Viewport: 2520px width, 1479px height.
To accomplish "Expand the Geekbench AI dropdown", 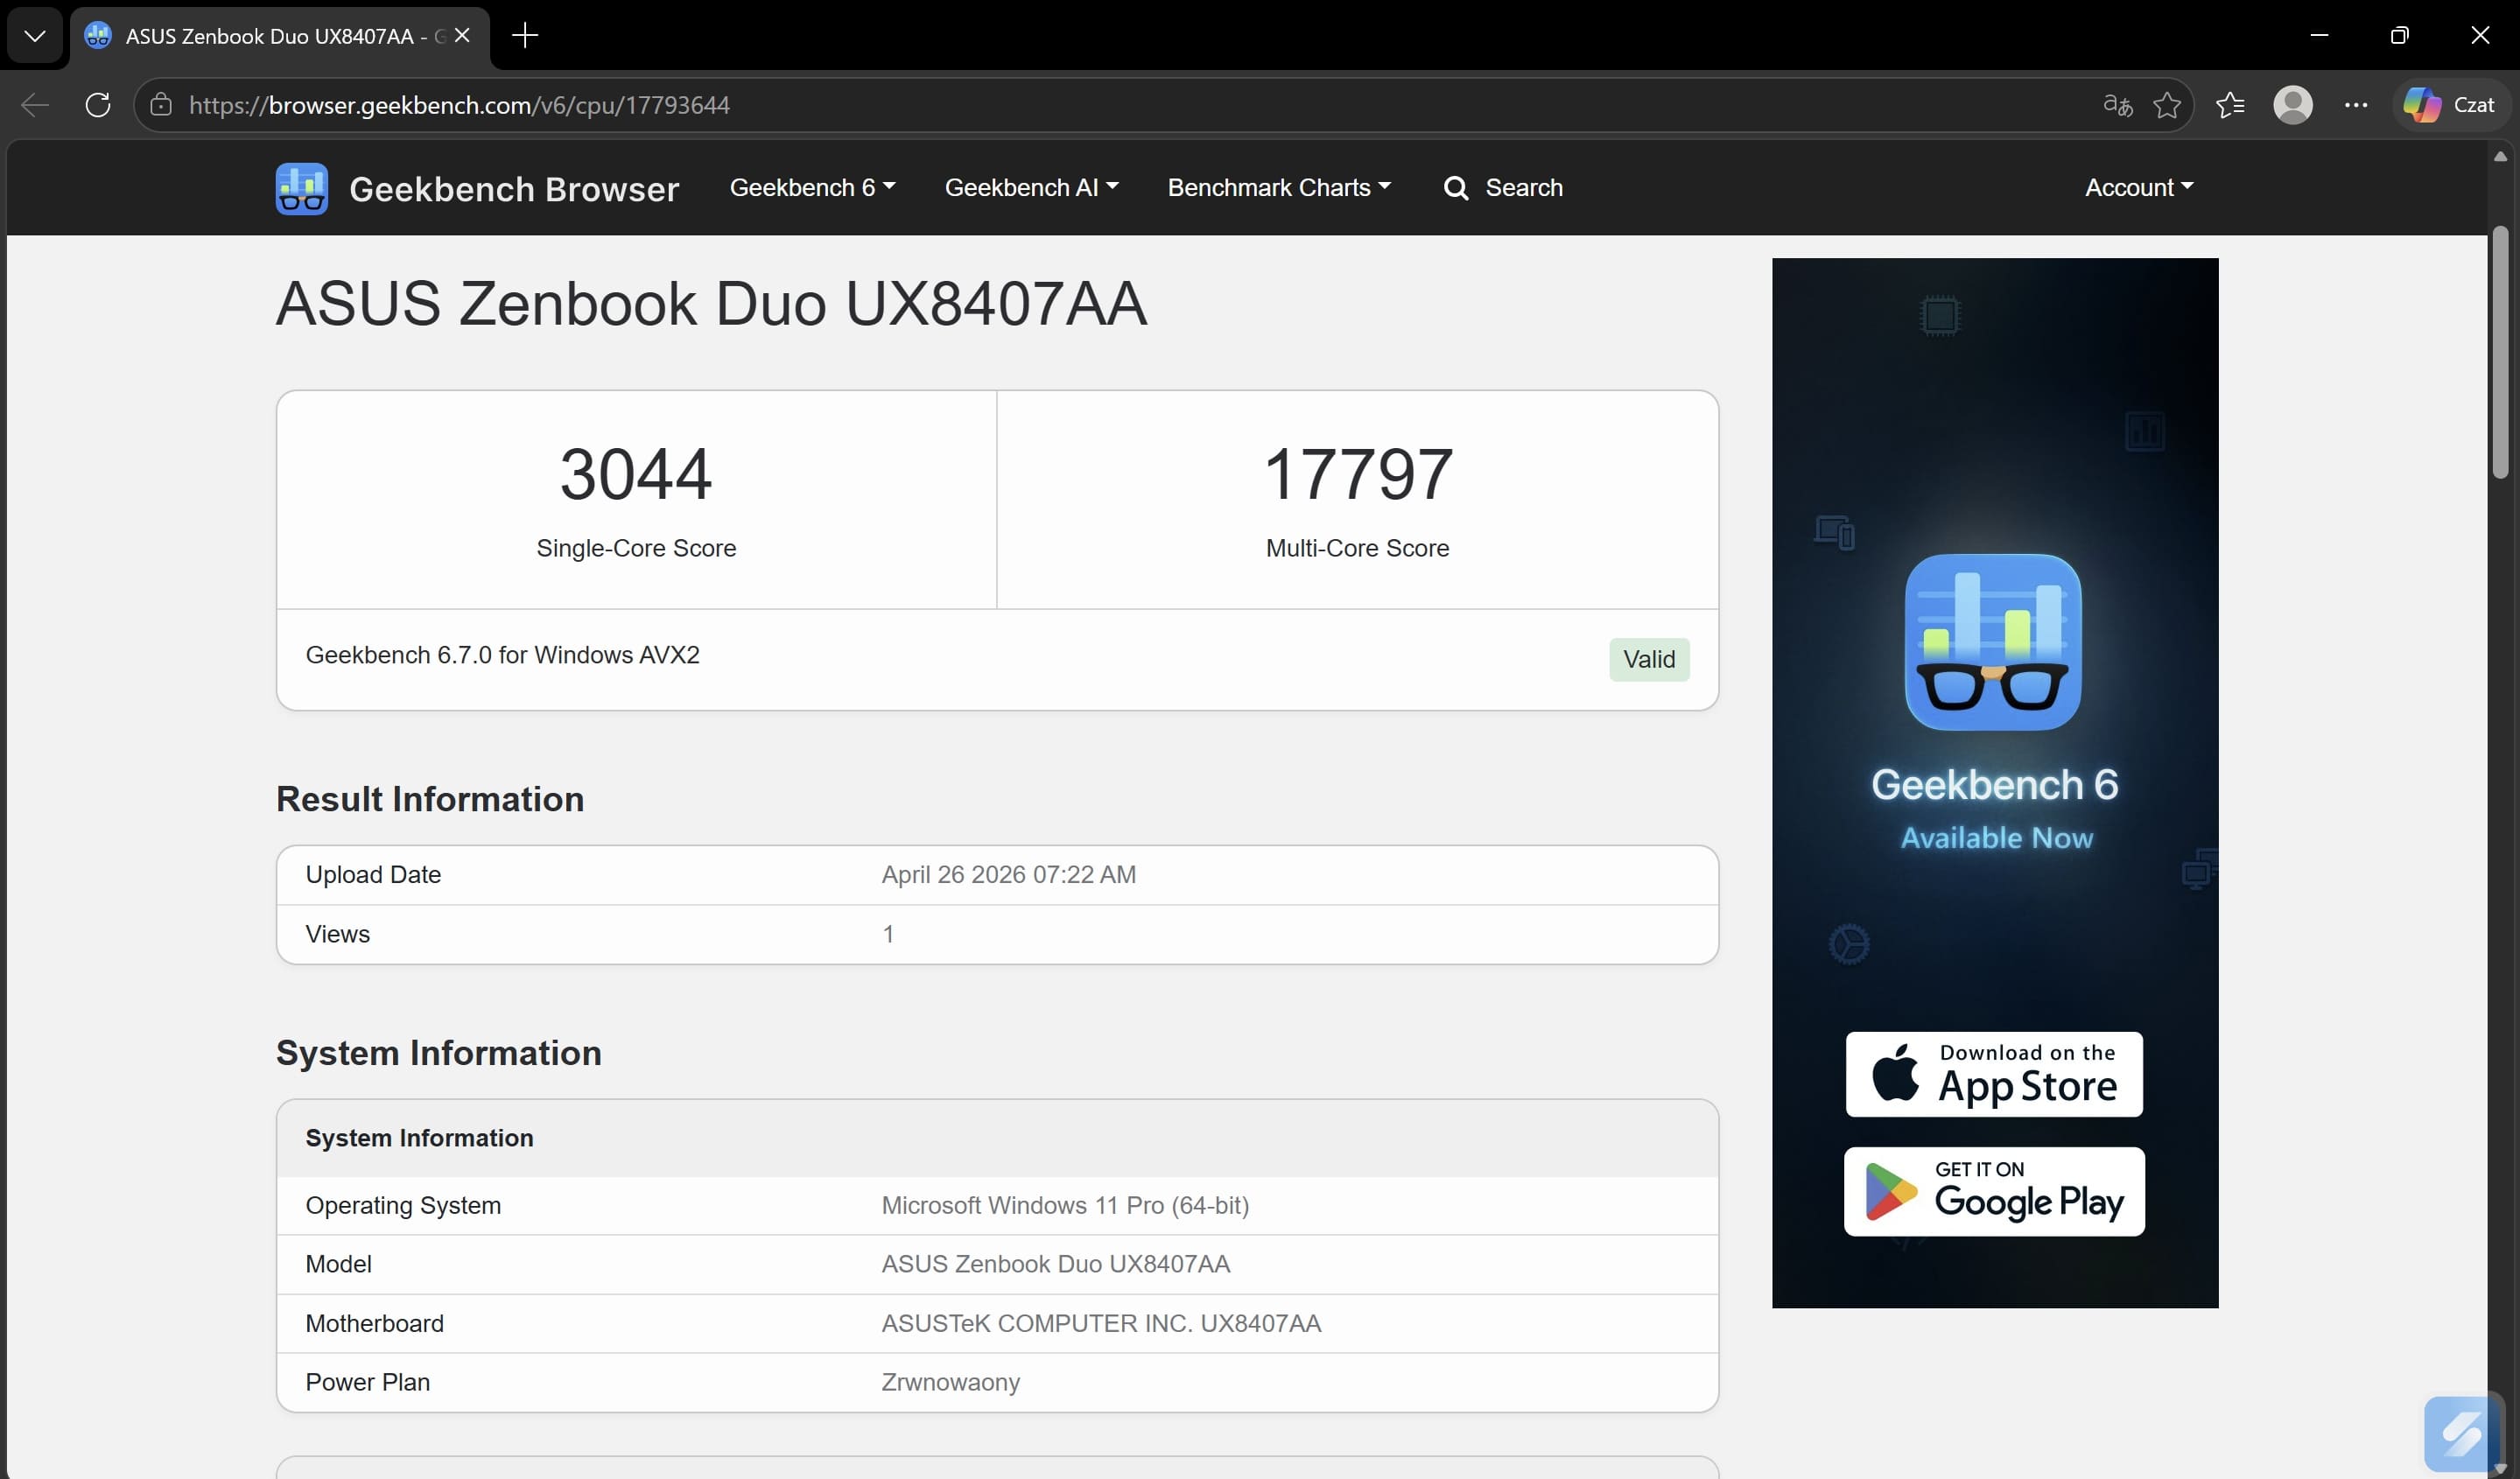I will [1030, 188].
